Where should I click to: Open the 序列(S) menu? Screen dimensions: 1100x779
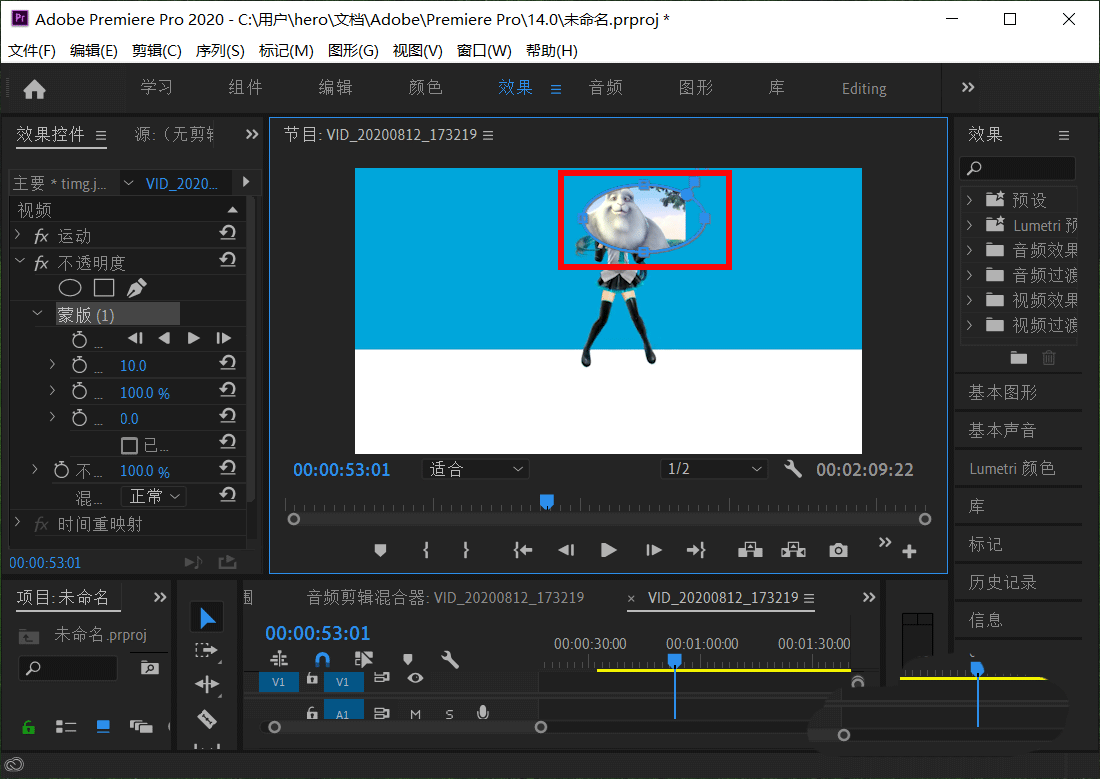219,50
